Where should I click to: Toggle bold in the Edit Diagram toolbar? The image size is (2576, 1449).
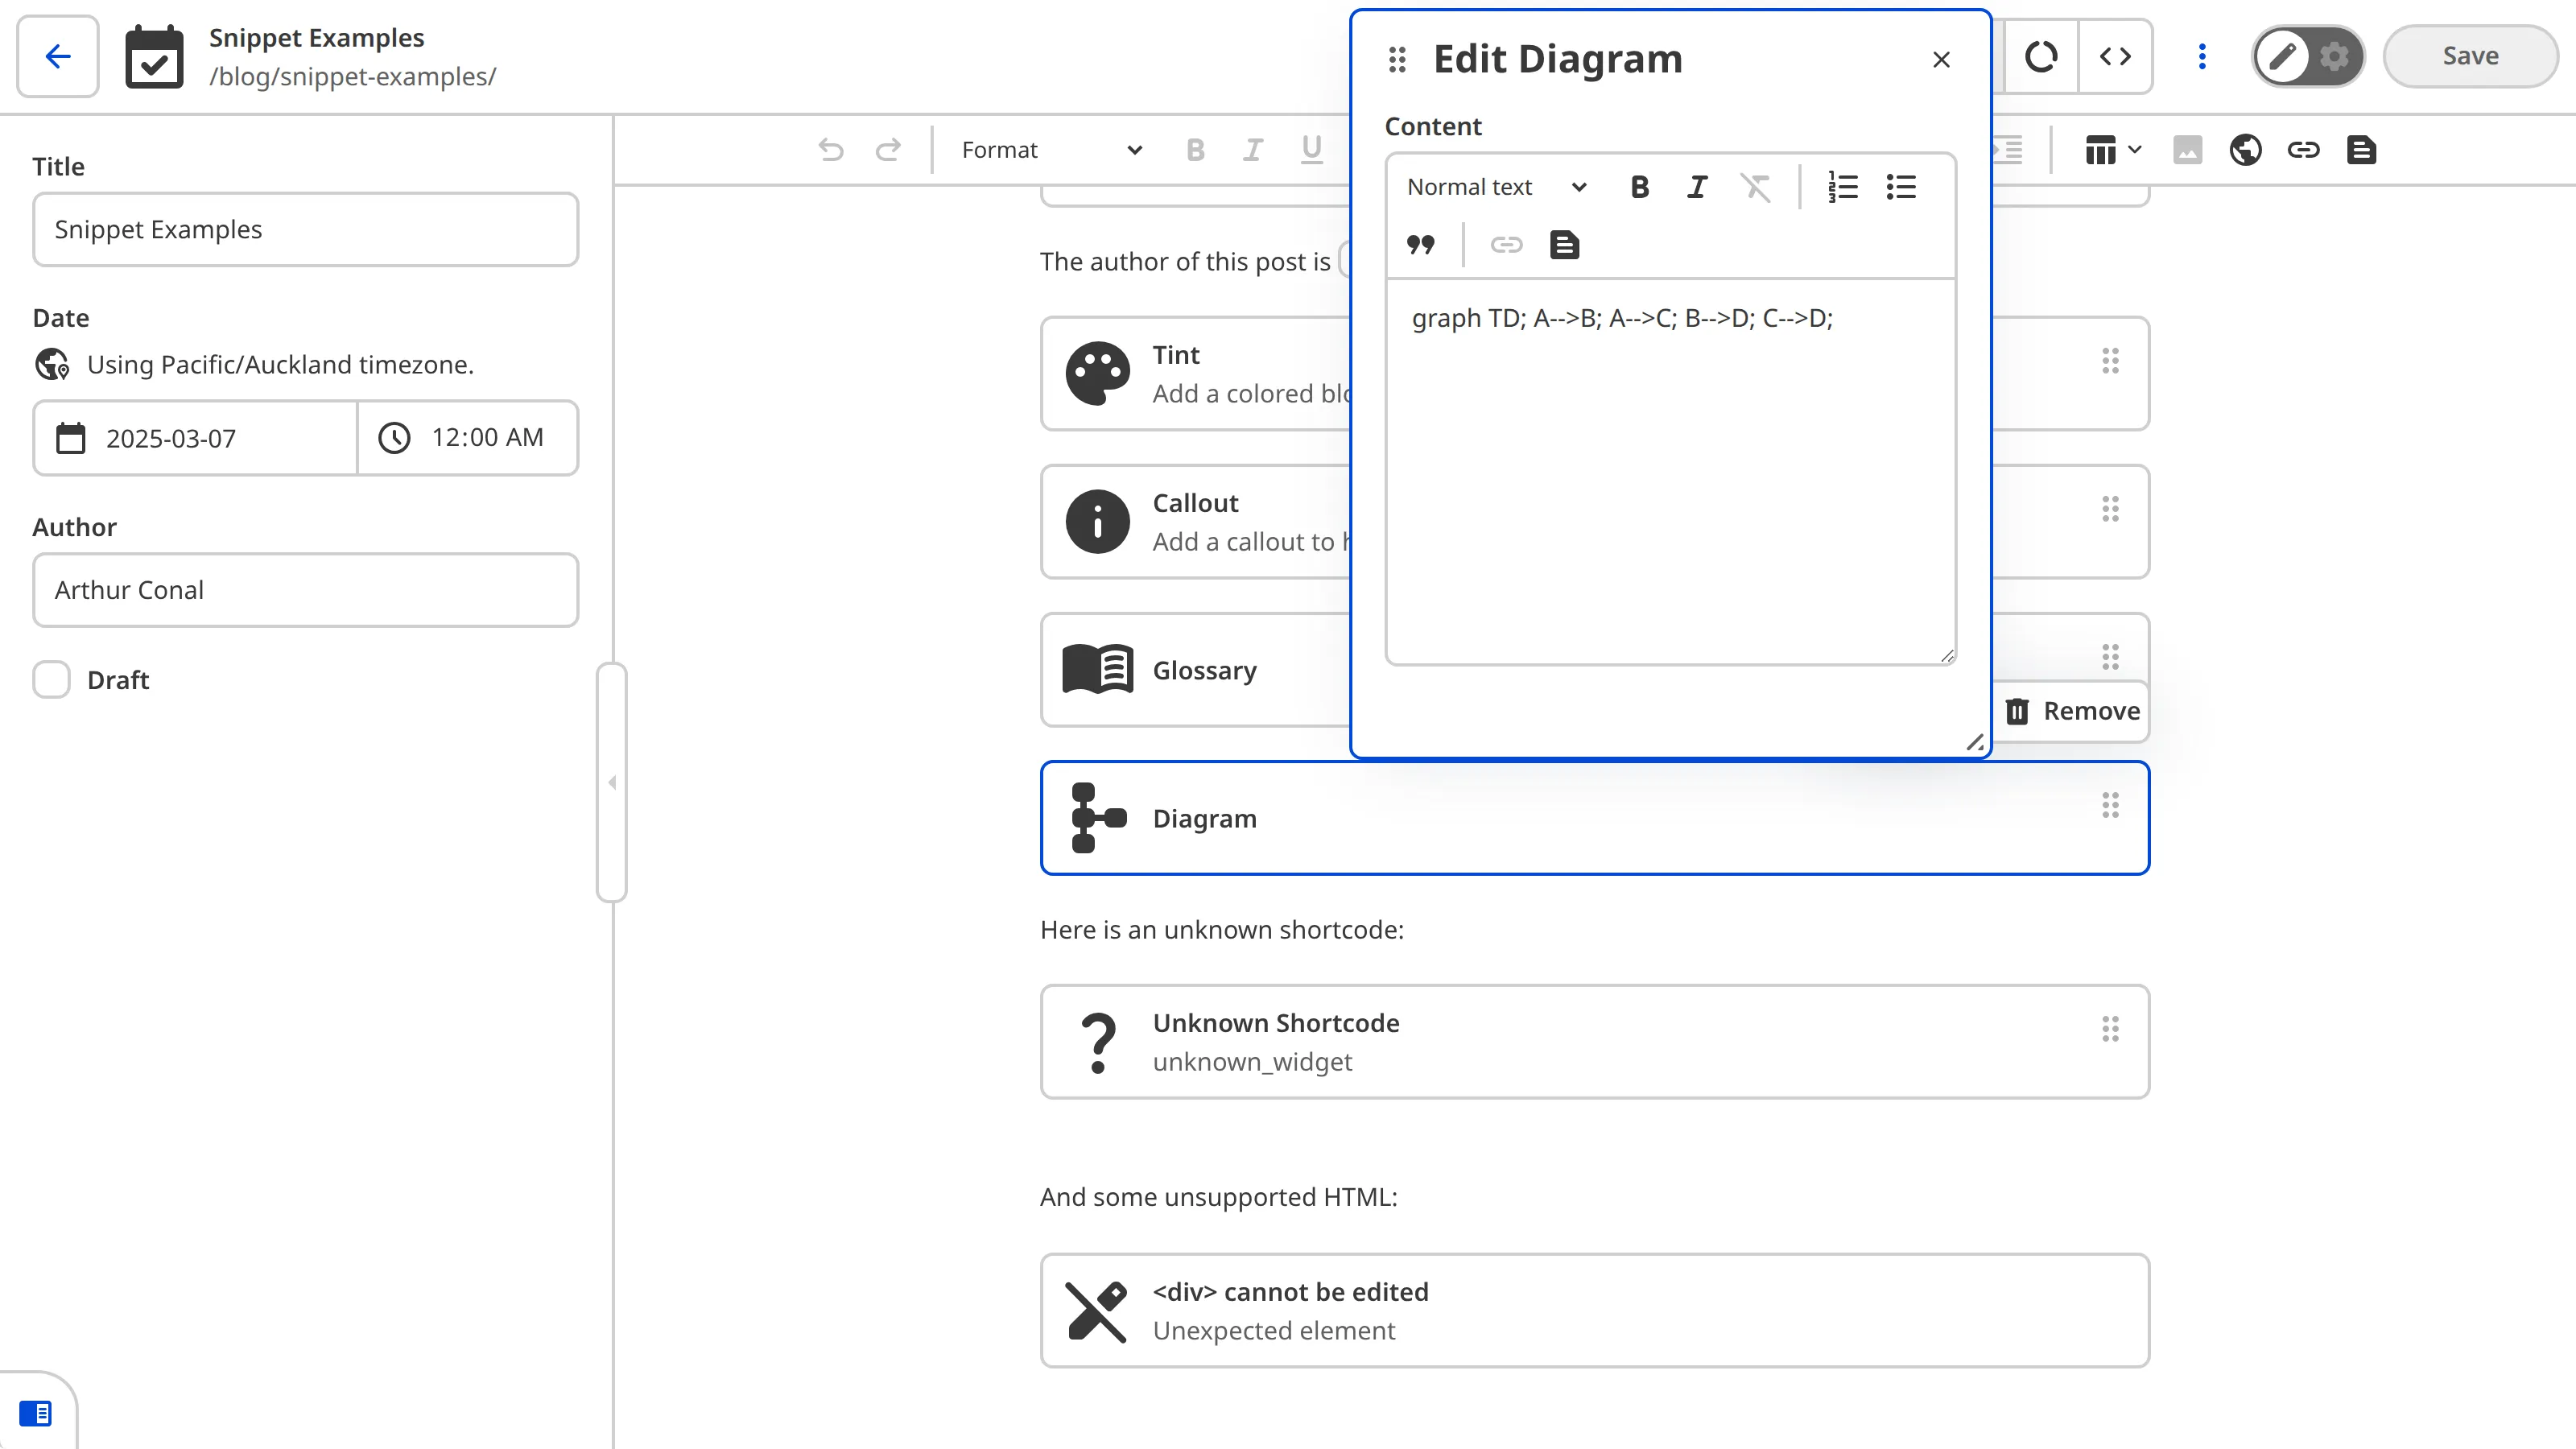tap(1638, 187)
